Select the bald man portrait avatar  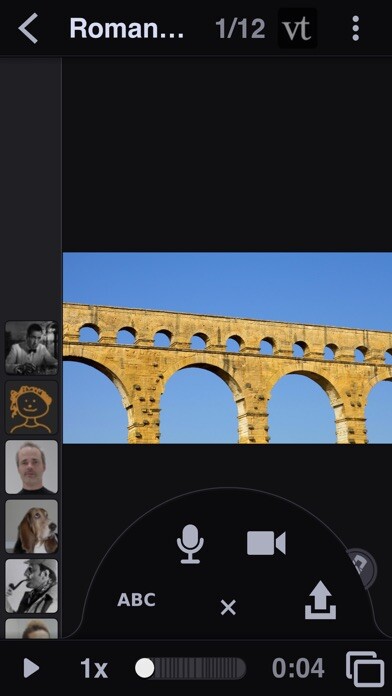pyautogui.click(x=32, y=467)
